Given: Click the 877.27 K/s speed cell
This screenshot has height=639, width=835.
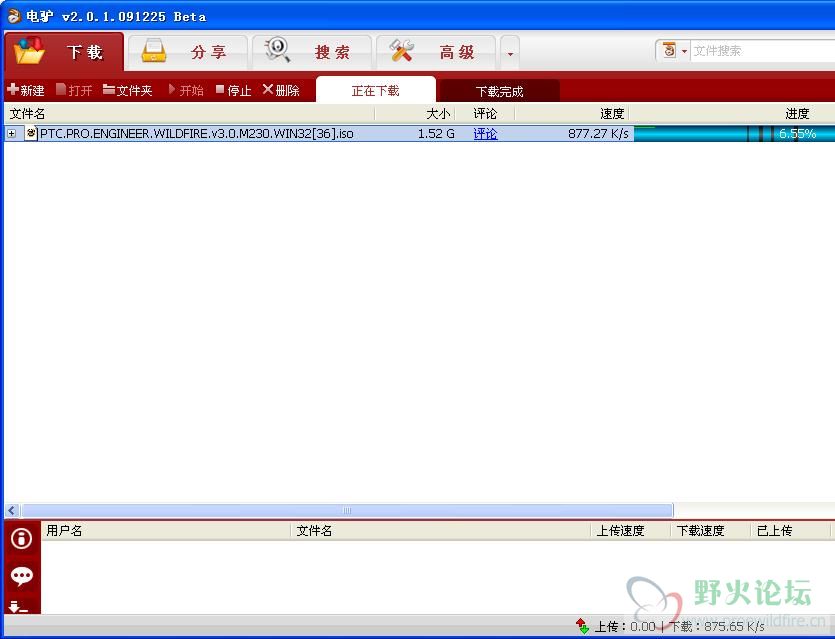Looking at the screenshot, I should pyautogui.click(x=598, y=134).
